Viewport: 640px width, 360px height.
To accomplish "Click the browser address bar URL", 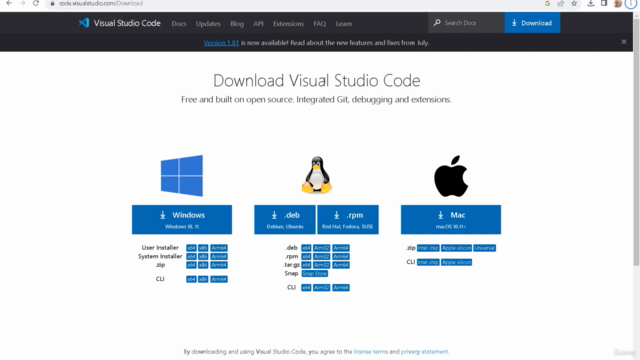I will [101, 3].
